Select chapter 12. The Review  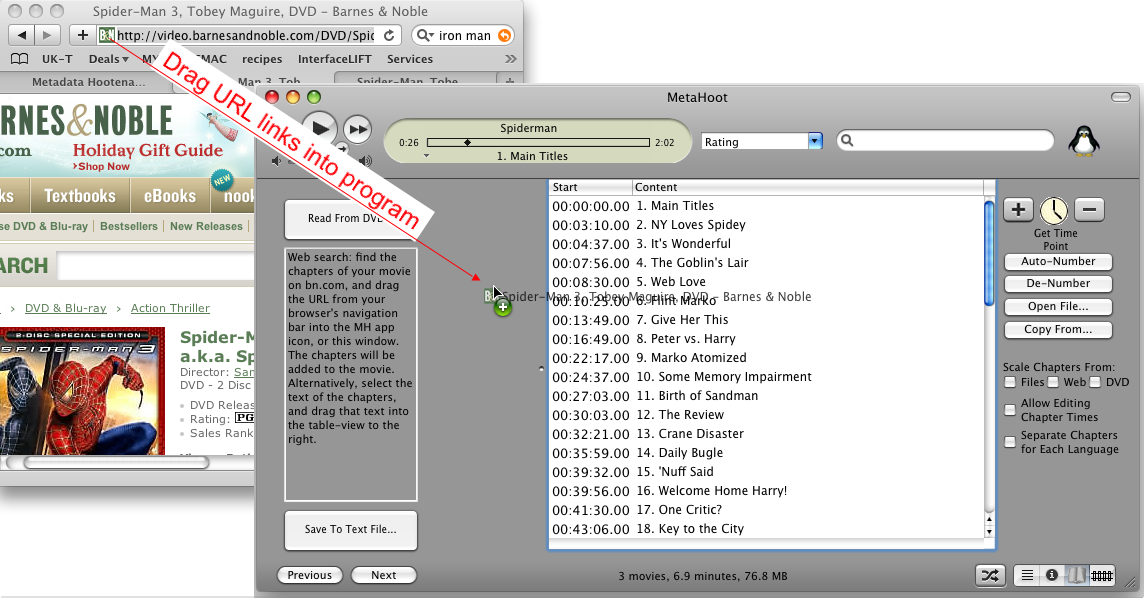[766, 414]
